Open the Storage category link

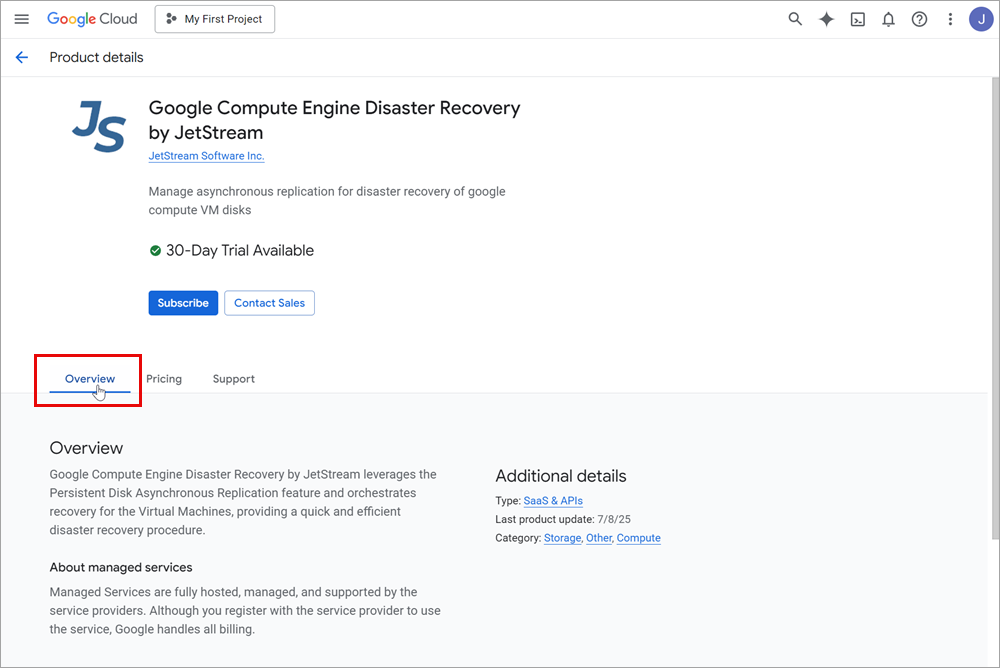click(x=562, y=538)
